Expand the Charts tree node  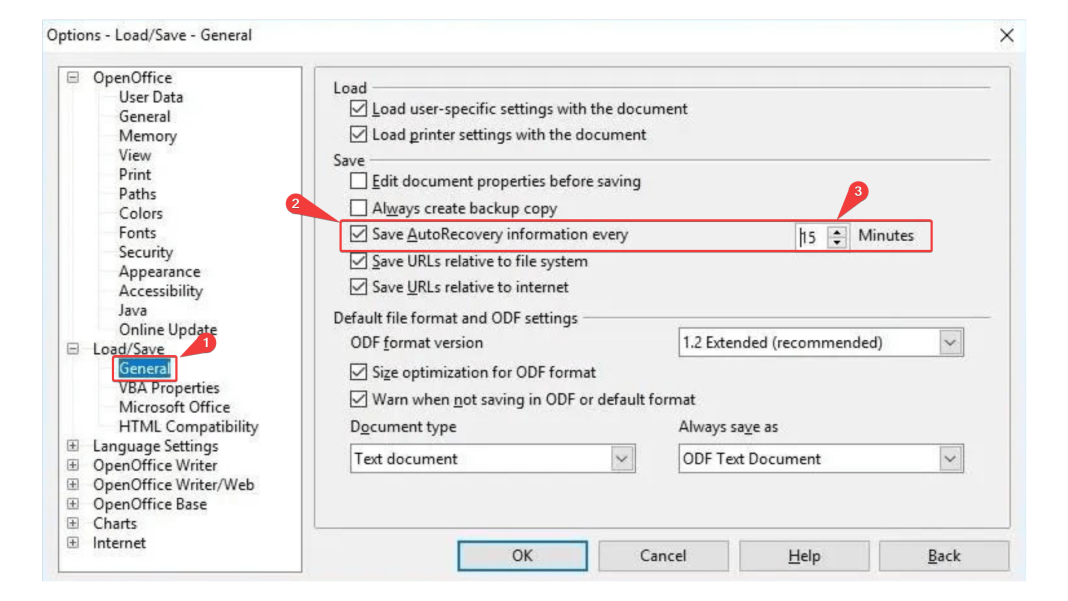pos(73,523)
